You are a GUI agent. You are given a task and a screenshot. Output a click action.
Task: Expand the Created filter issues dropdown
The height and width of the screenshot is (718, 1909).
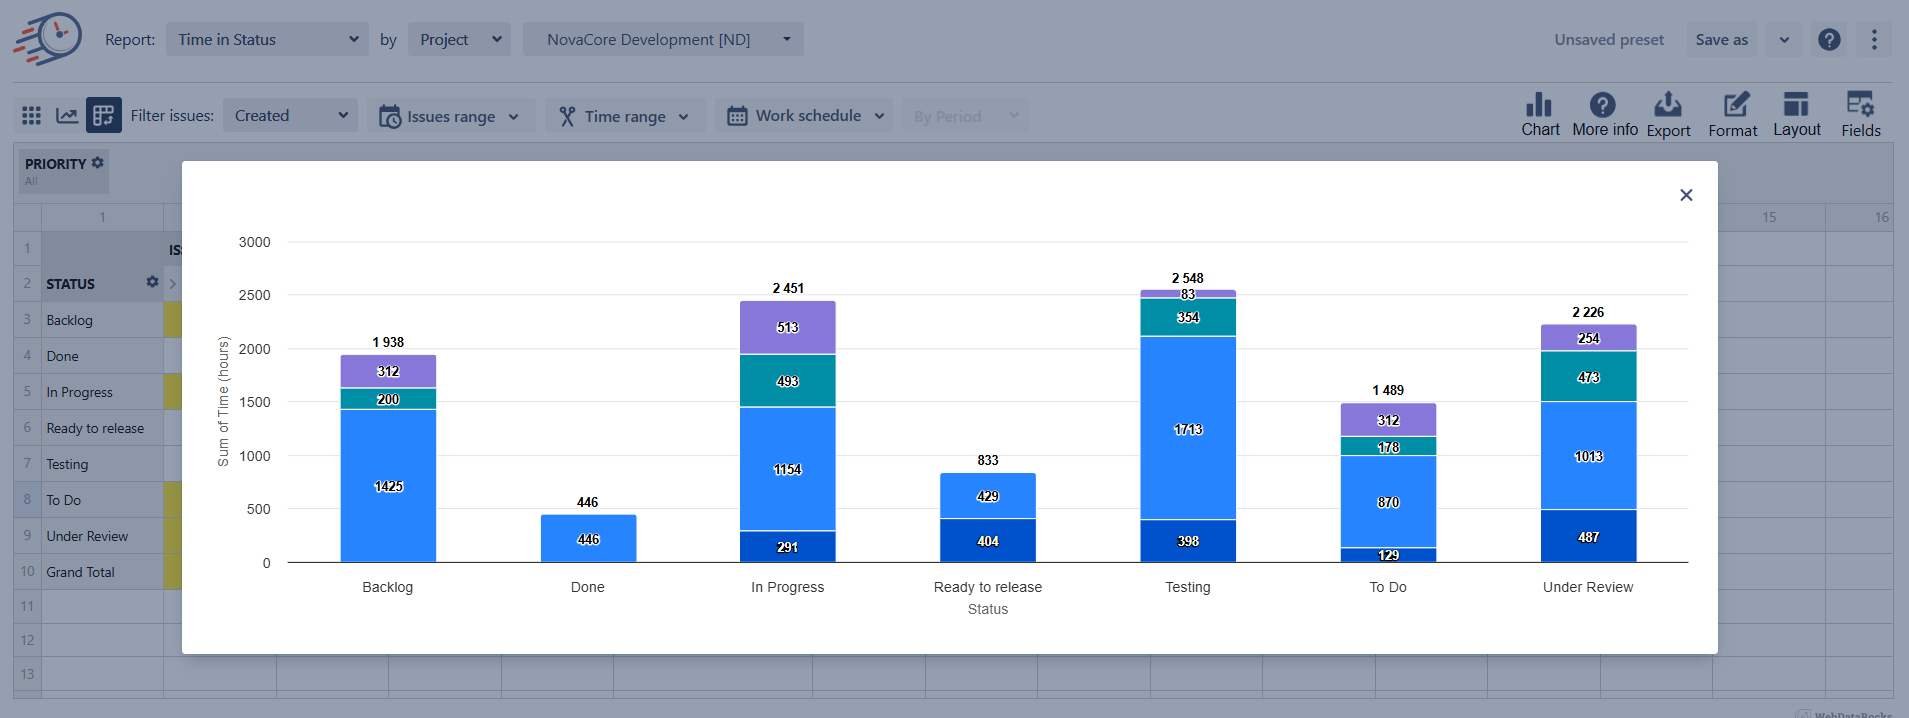point(290,116)
